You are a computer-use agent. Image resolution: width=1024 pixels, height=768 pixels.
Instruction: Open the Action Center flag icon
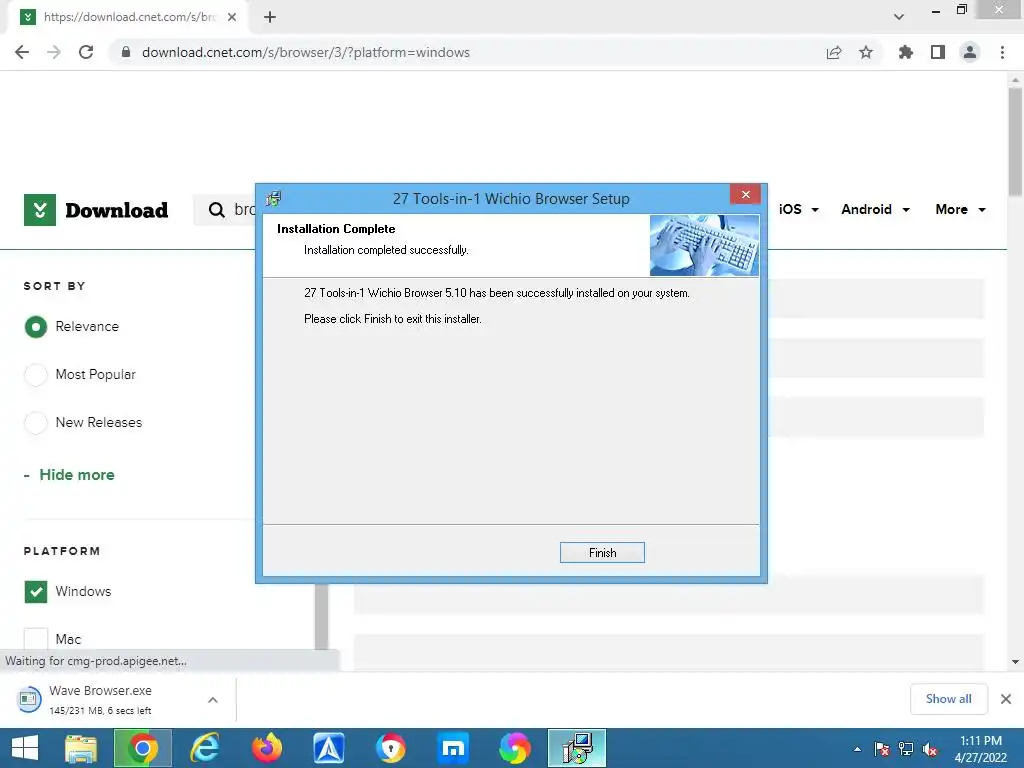point(882,749)
